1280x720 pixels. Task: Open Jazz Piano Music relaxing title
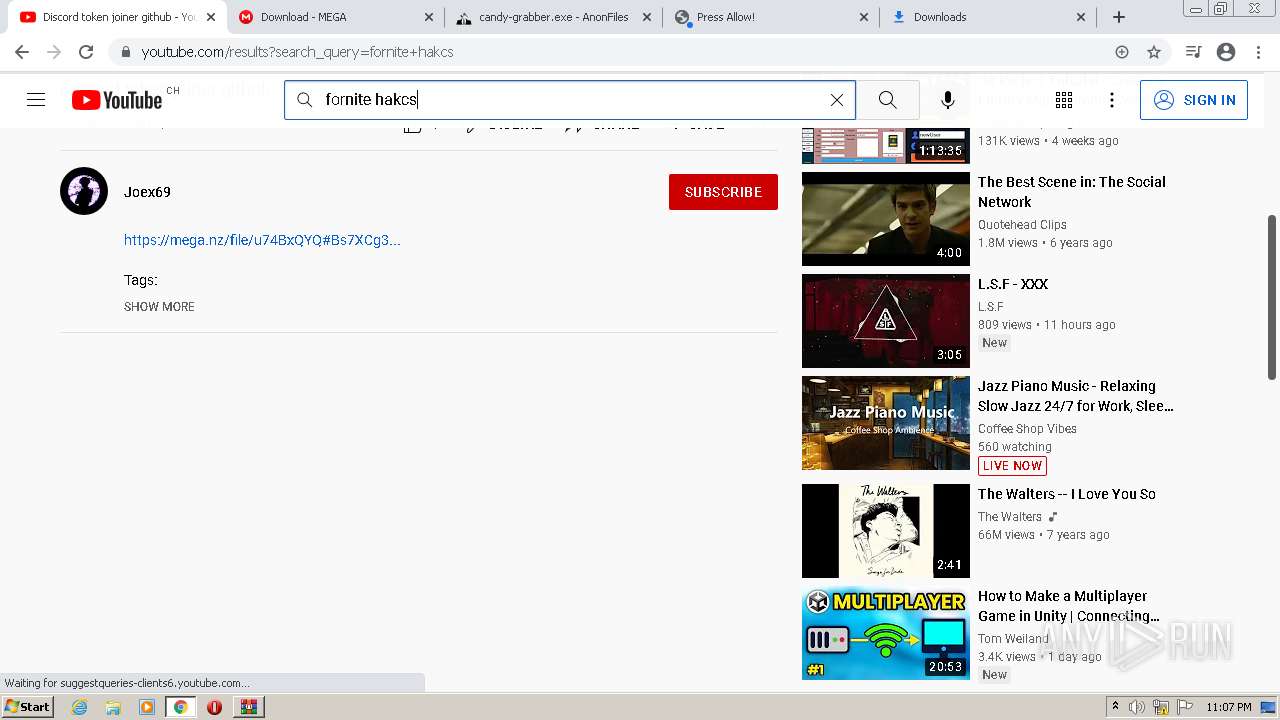pos(1076,396)
